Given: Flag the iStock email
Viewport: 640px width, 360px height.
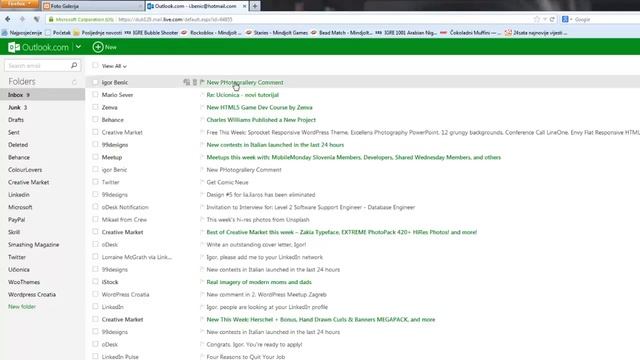Looking at the screenshot, I should (x=202, y=282).
